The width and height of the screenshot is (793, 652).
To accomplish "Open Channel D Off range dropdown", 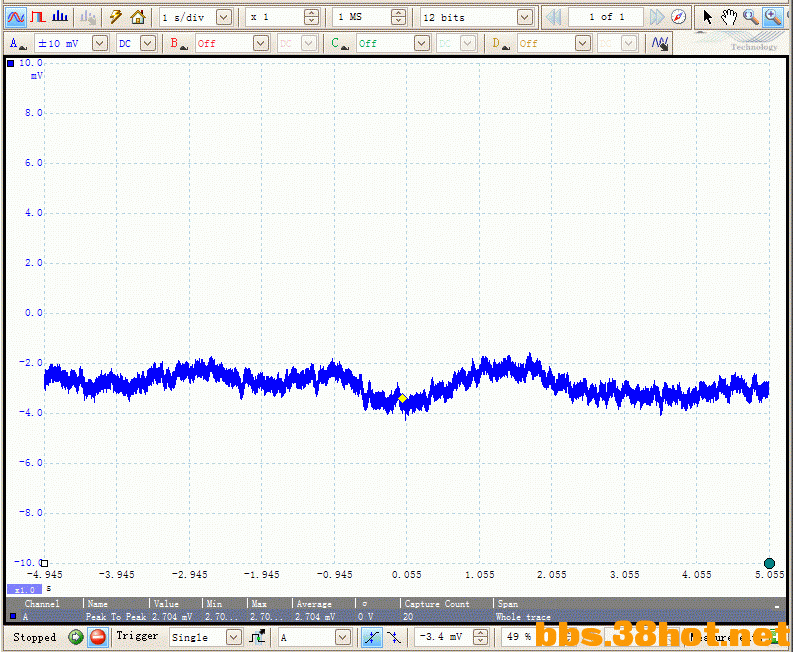I will coord(583,44).
